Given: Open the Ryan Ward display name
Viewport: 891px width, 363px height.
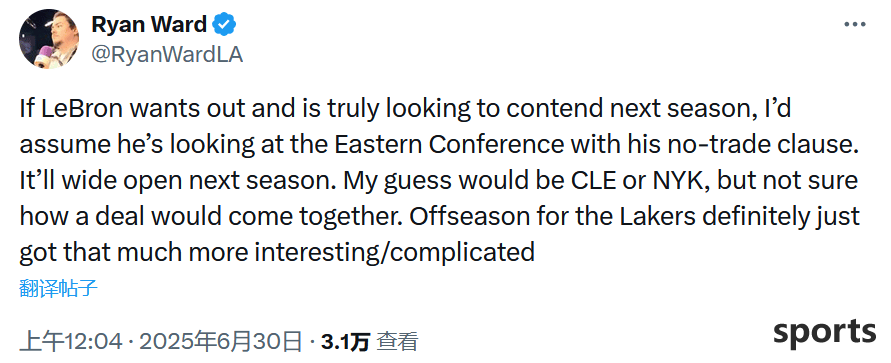Looking at the screenshot, I should (149, 25).
